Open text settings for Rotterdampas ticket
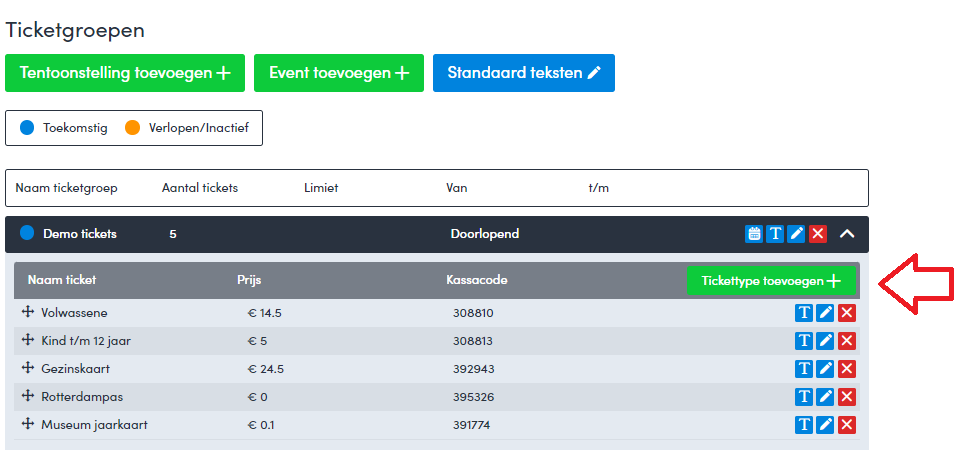 coord(804,397)
